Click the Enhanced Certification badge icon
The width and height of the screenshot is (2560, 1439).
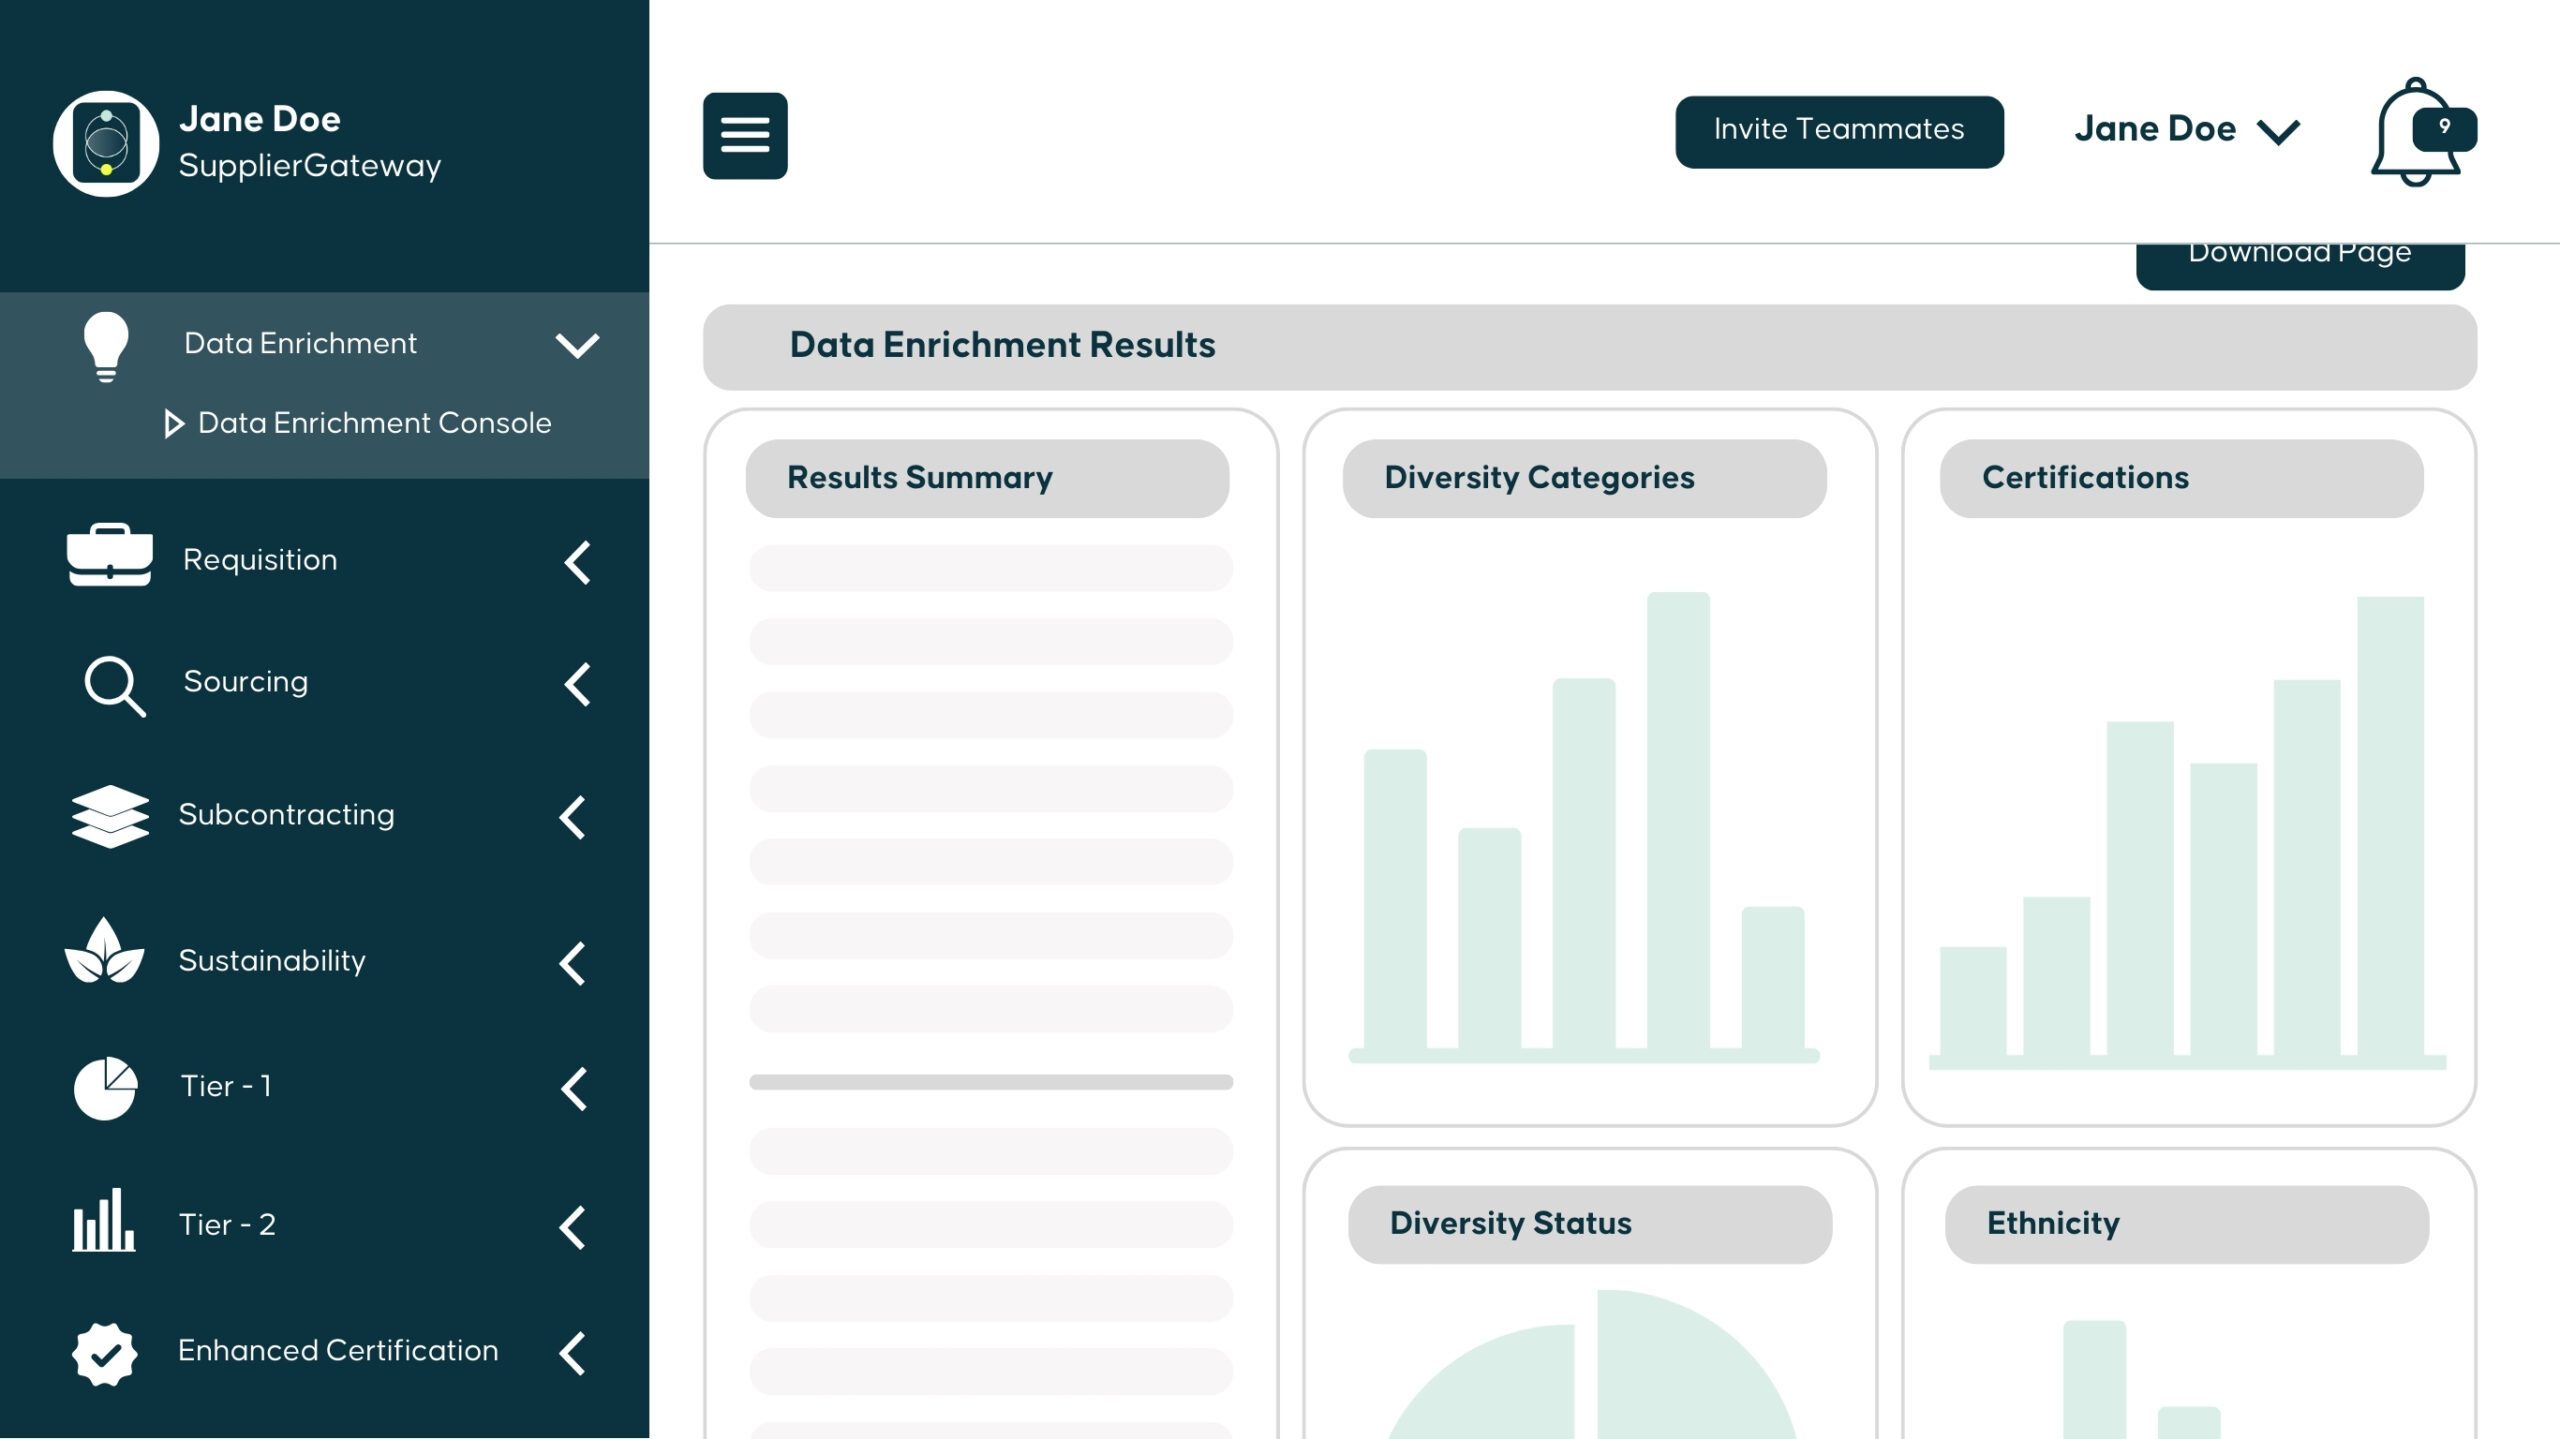pos(104,1354)
